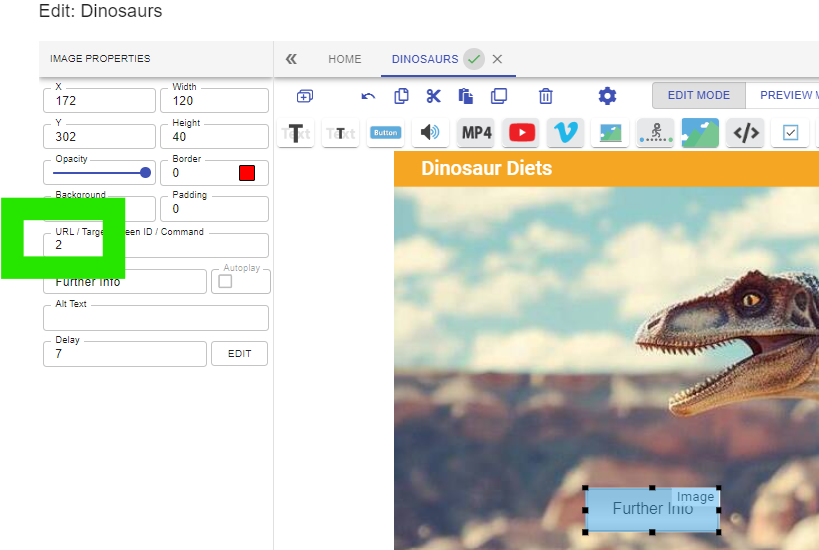Click the X position field
819x550 pixels.
click(99, 100)
